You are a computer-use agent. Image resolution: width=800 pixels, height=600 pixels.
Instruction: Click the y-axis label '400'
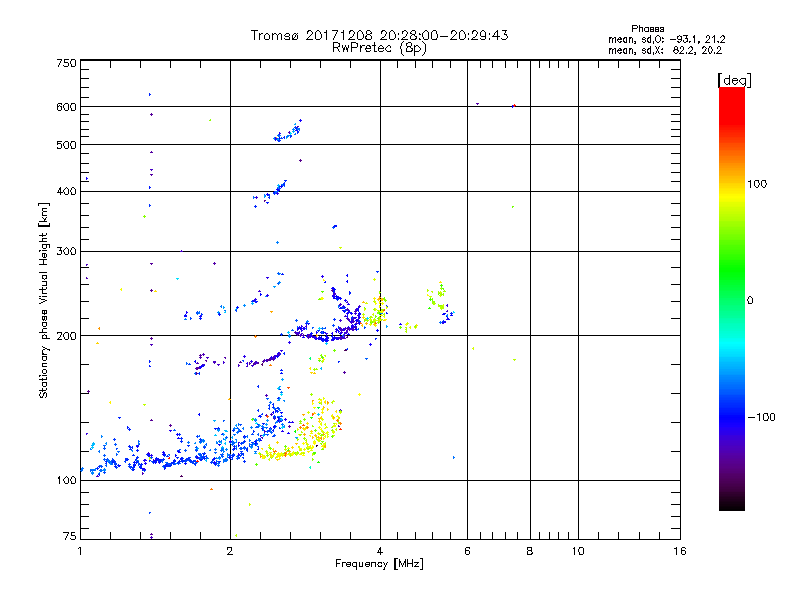[x=66, y=191]
